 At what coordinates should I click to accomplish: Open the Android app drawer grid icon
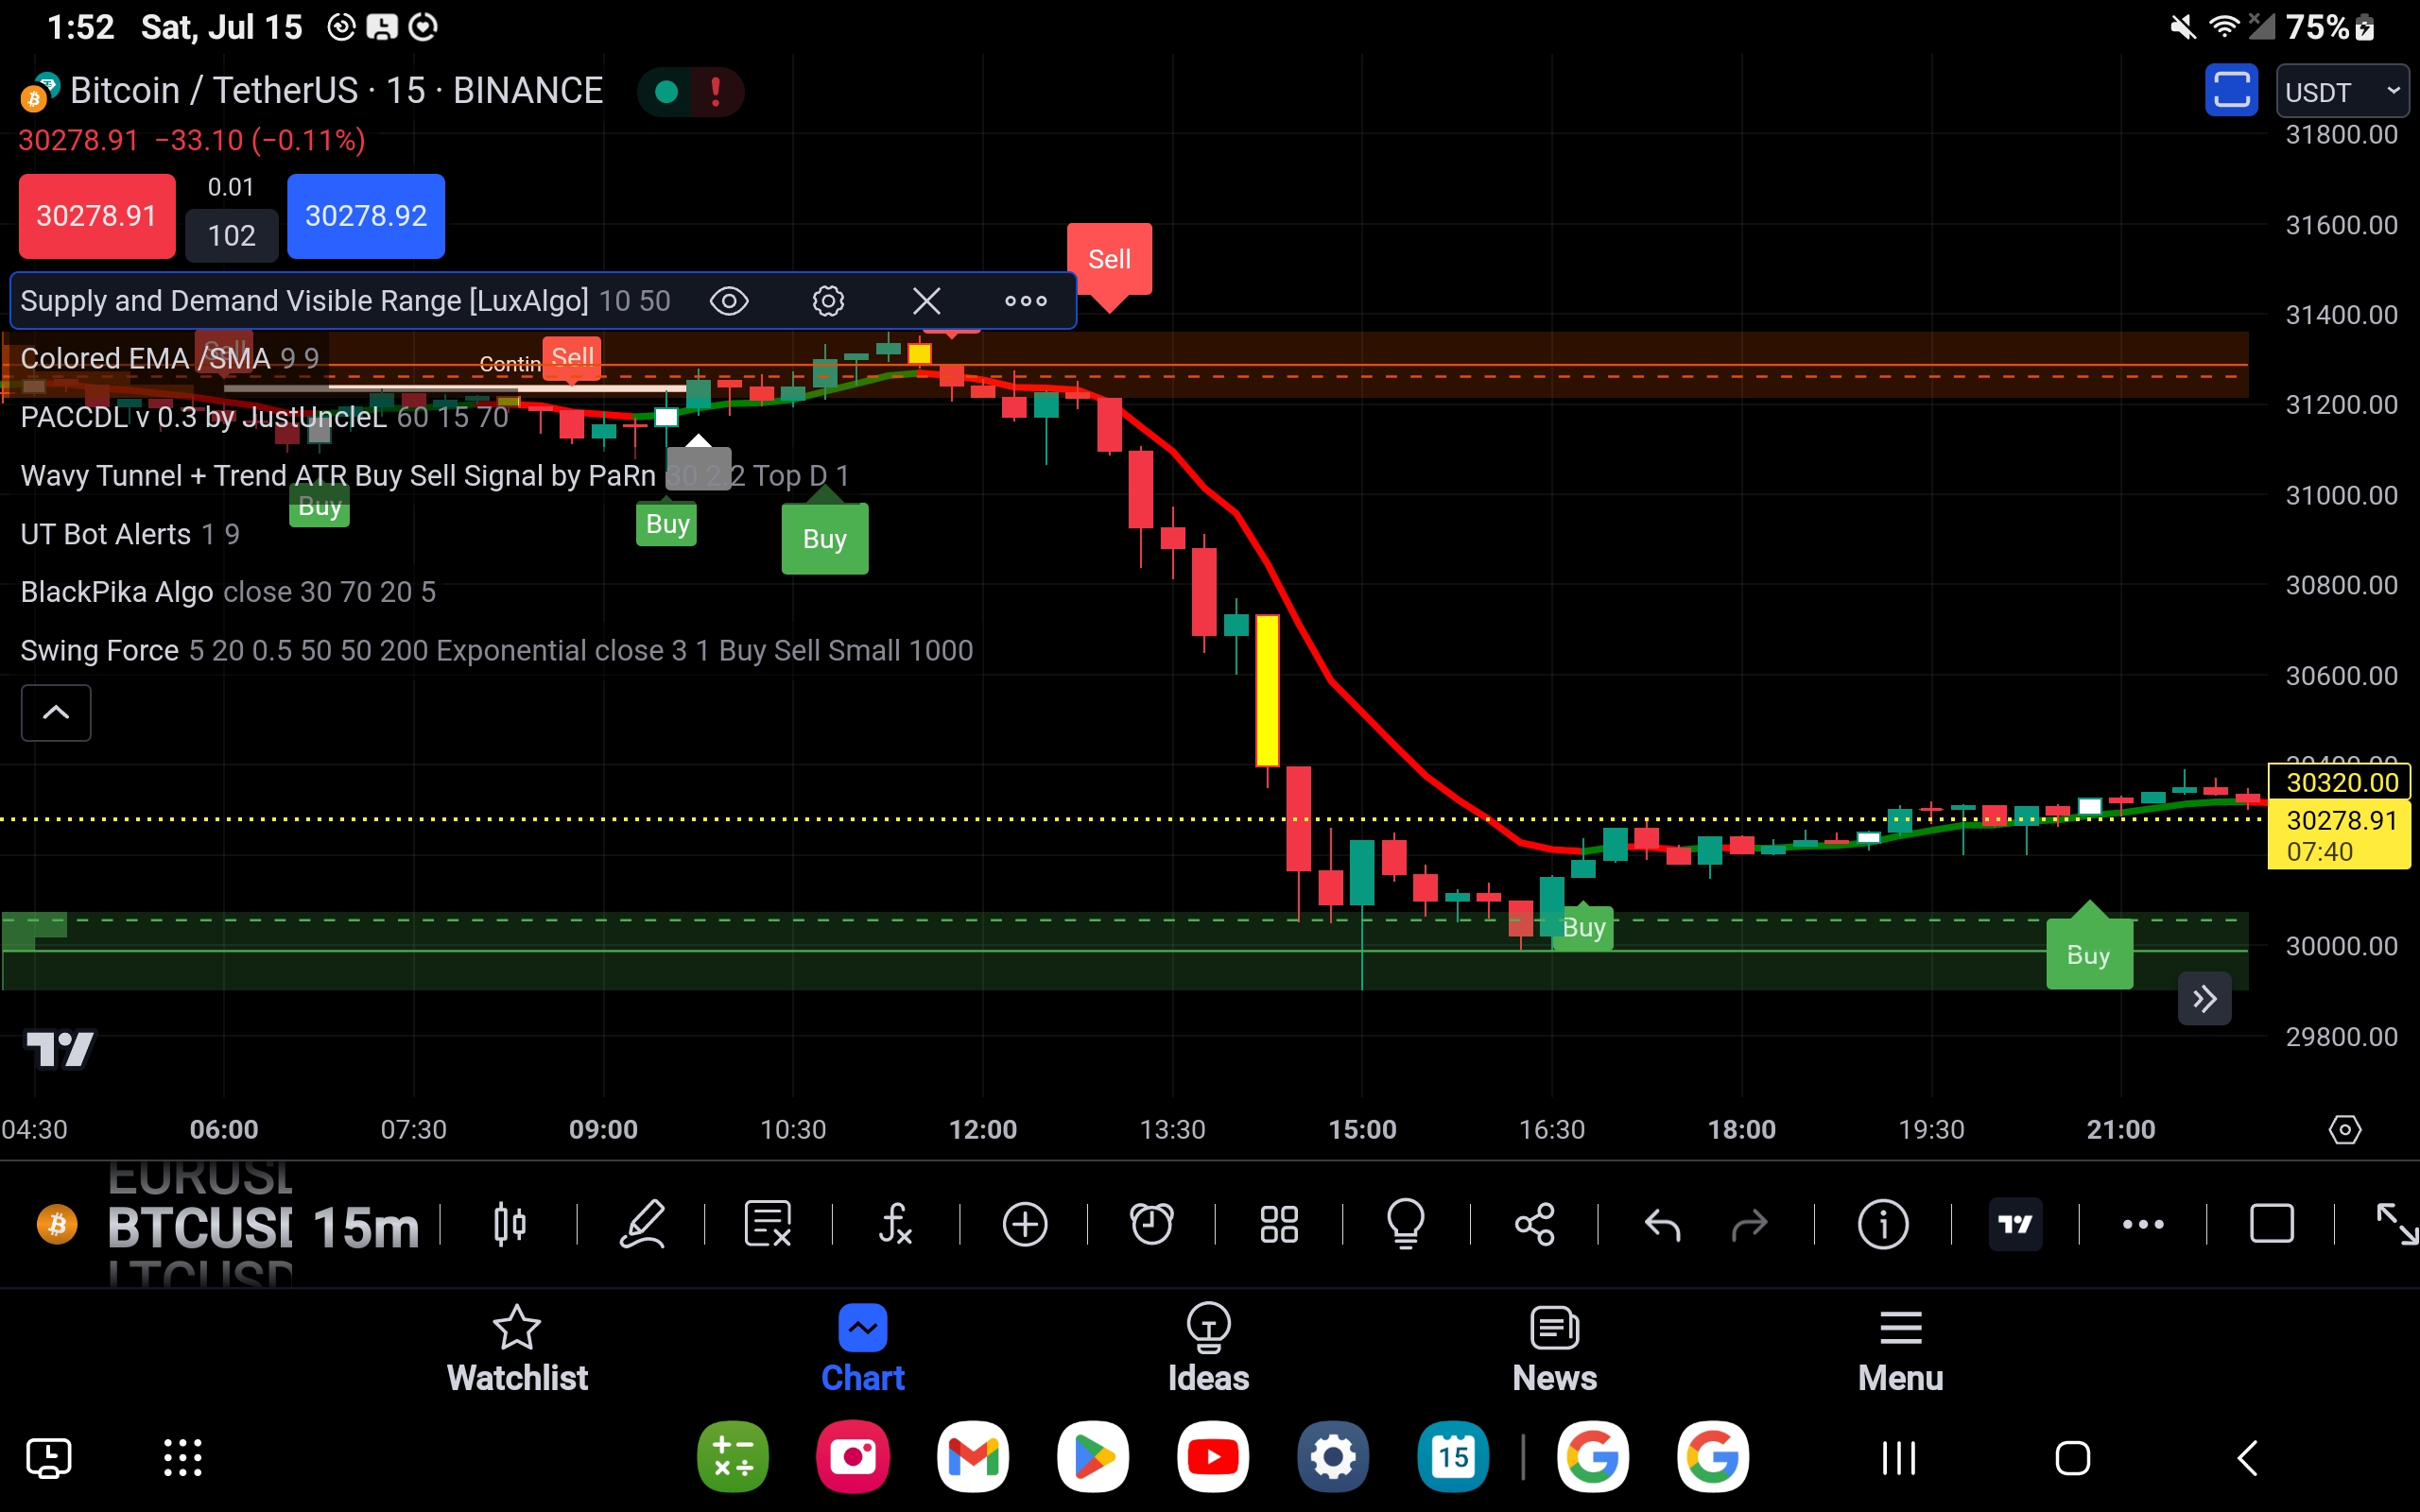click(183, 1457)
